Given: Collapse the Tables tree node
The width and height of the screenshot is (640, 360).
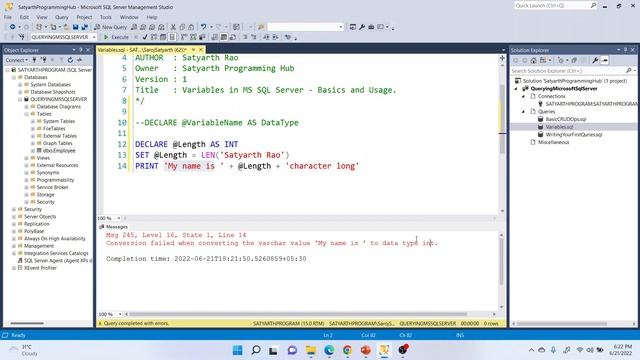Looking at the screenshot, I should (x=27, y=114).
